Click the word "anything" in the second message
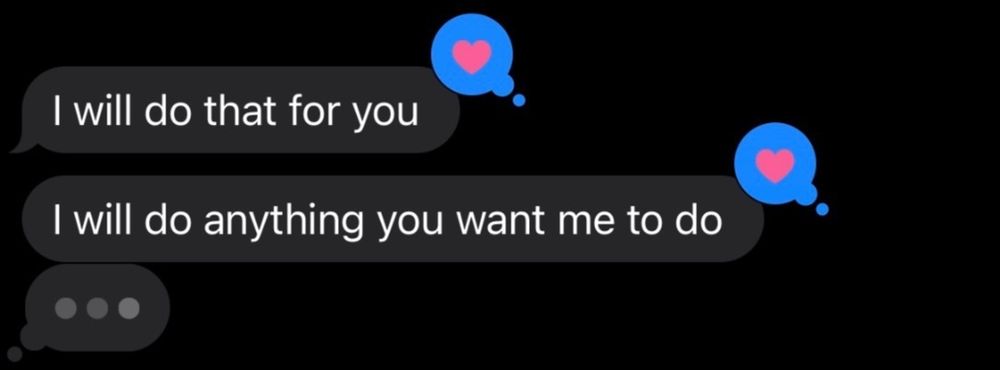1000x370 pixels. [285, 222]
